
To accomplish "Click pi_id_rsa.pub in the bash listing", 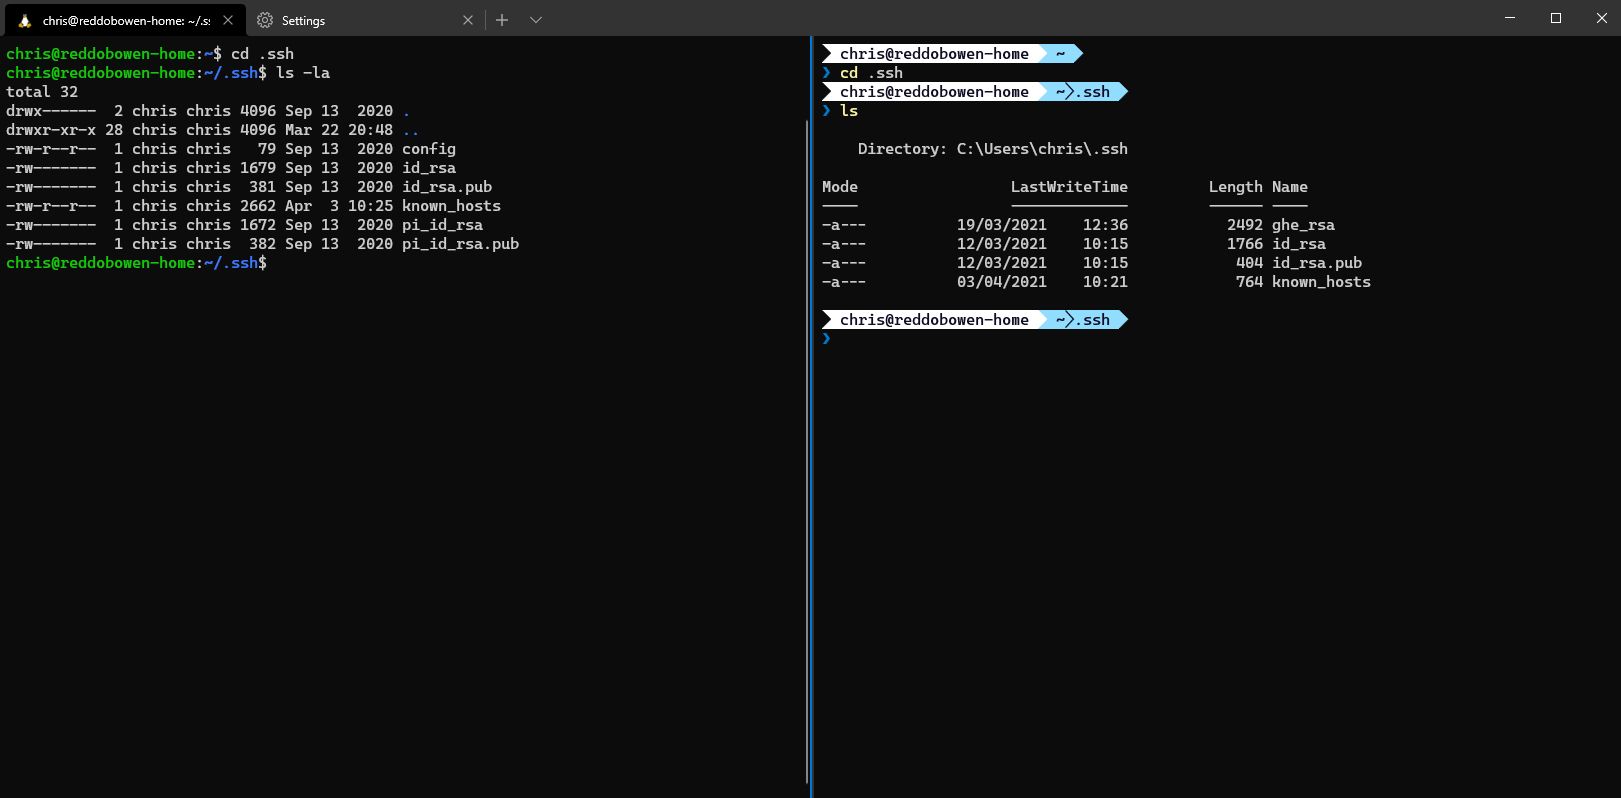I will pos(460,244).
